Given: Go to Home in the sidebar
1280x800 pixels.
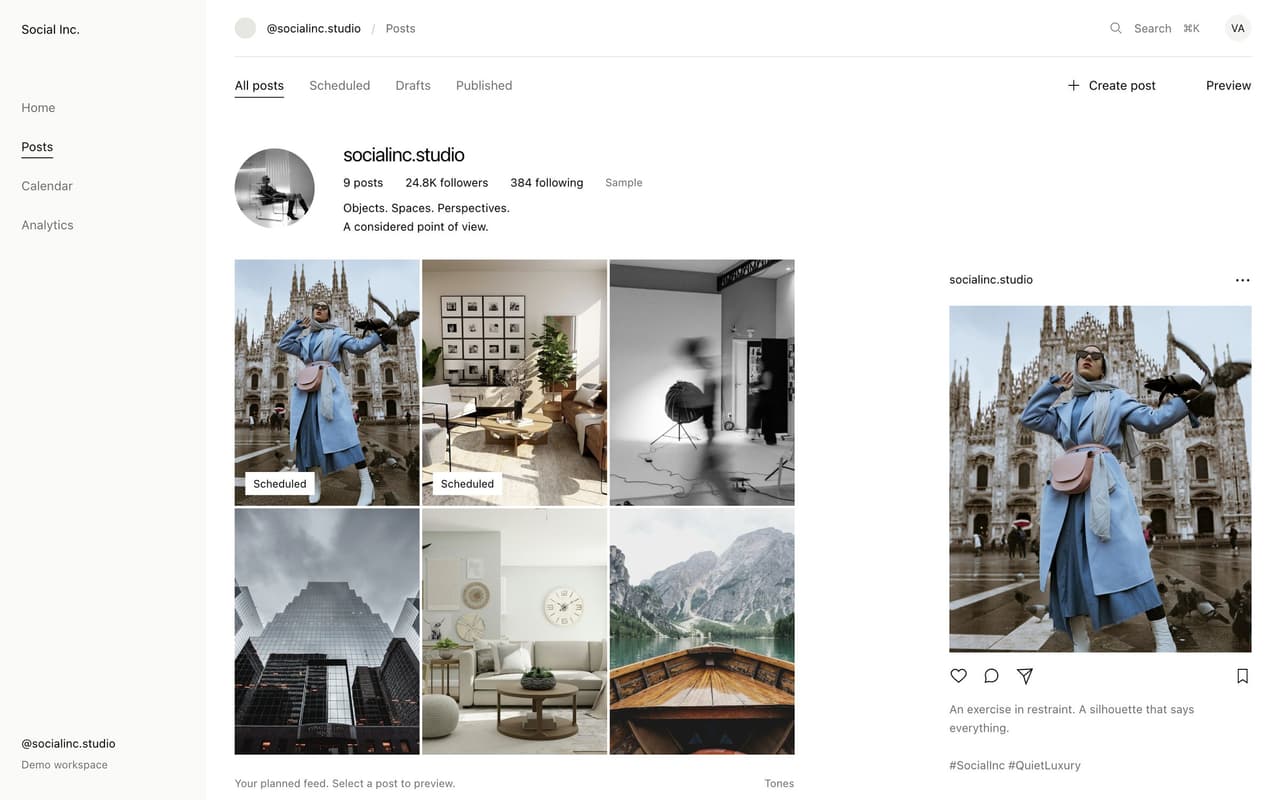Looking at the screenshot, I should tap(38, 108).
